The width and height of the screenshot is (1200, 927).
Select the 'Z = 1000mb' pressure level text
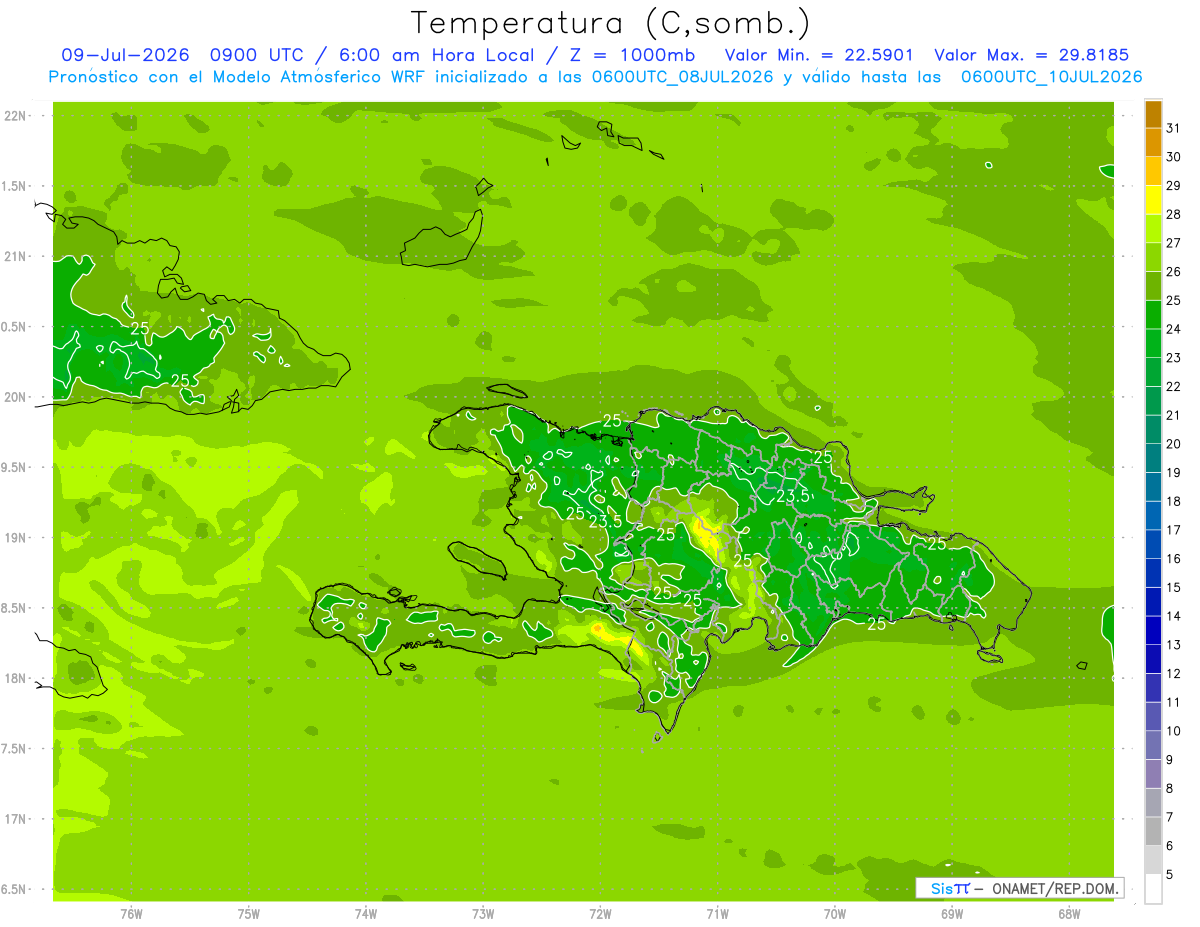[x=631, y=55]
